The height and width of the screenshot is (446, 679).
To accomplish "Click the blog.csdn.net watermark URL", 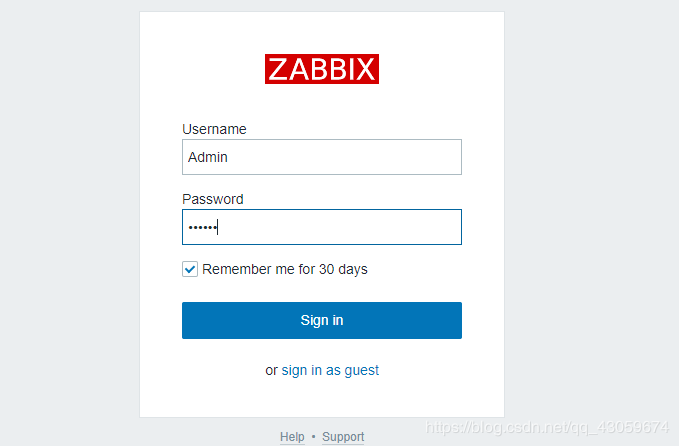I will tap(547, 427).
